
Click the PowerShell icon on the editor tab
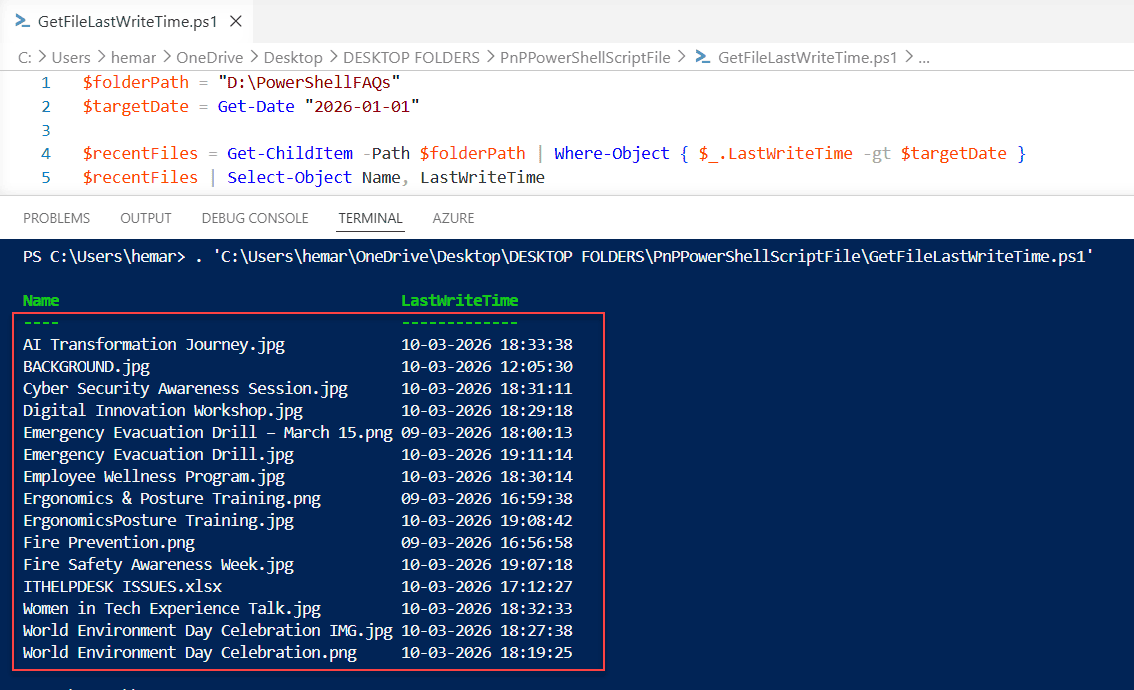[x=22, y=20]
